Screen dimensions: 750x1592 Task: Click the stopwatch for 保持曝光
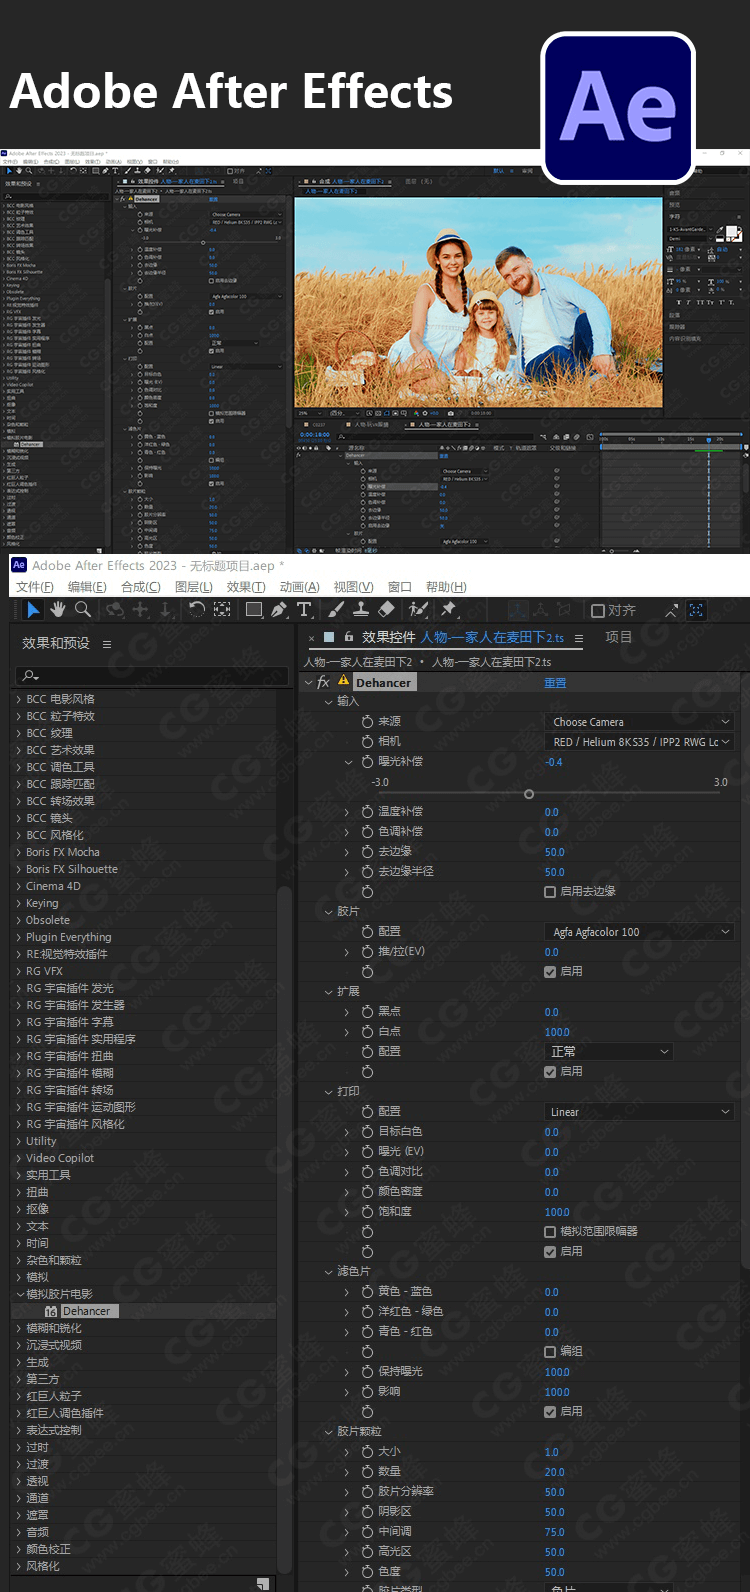tap(367, 1372)
